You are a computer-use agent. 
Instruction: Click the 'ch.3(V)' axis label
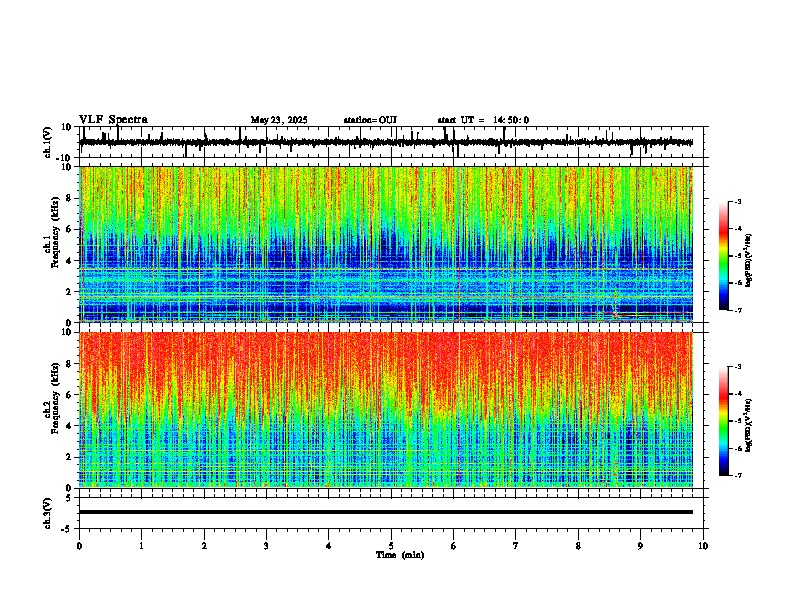48,513
